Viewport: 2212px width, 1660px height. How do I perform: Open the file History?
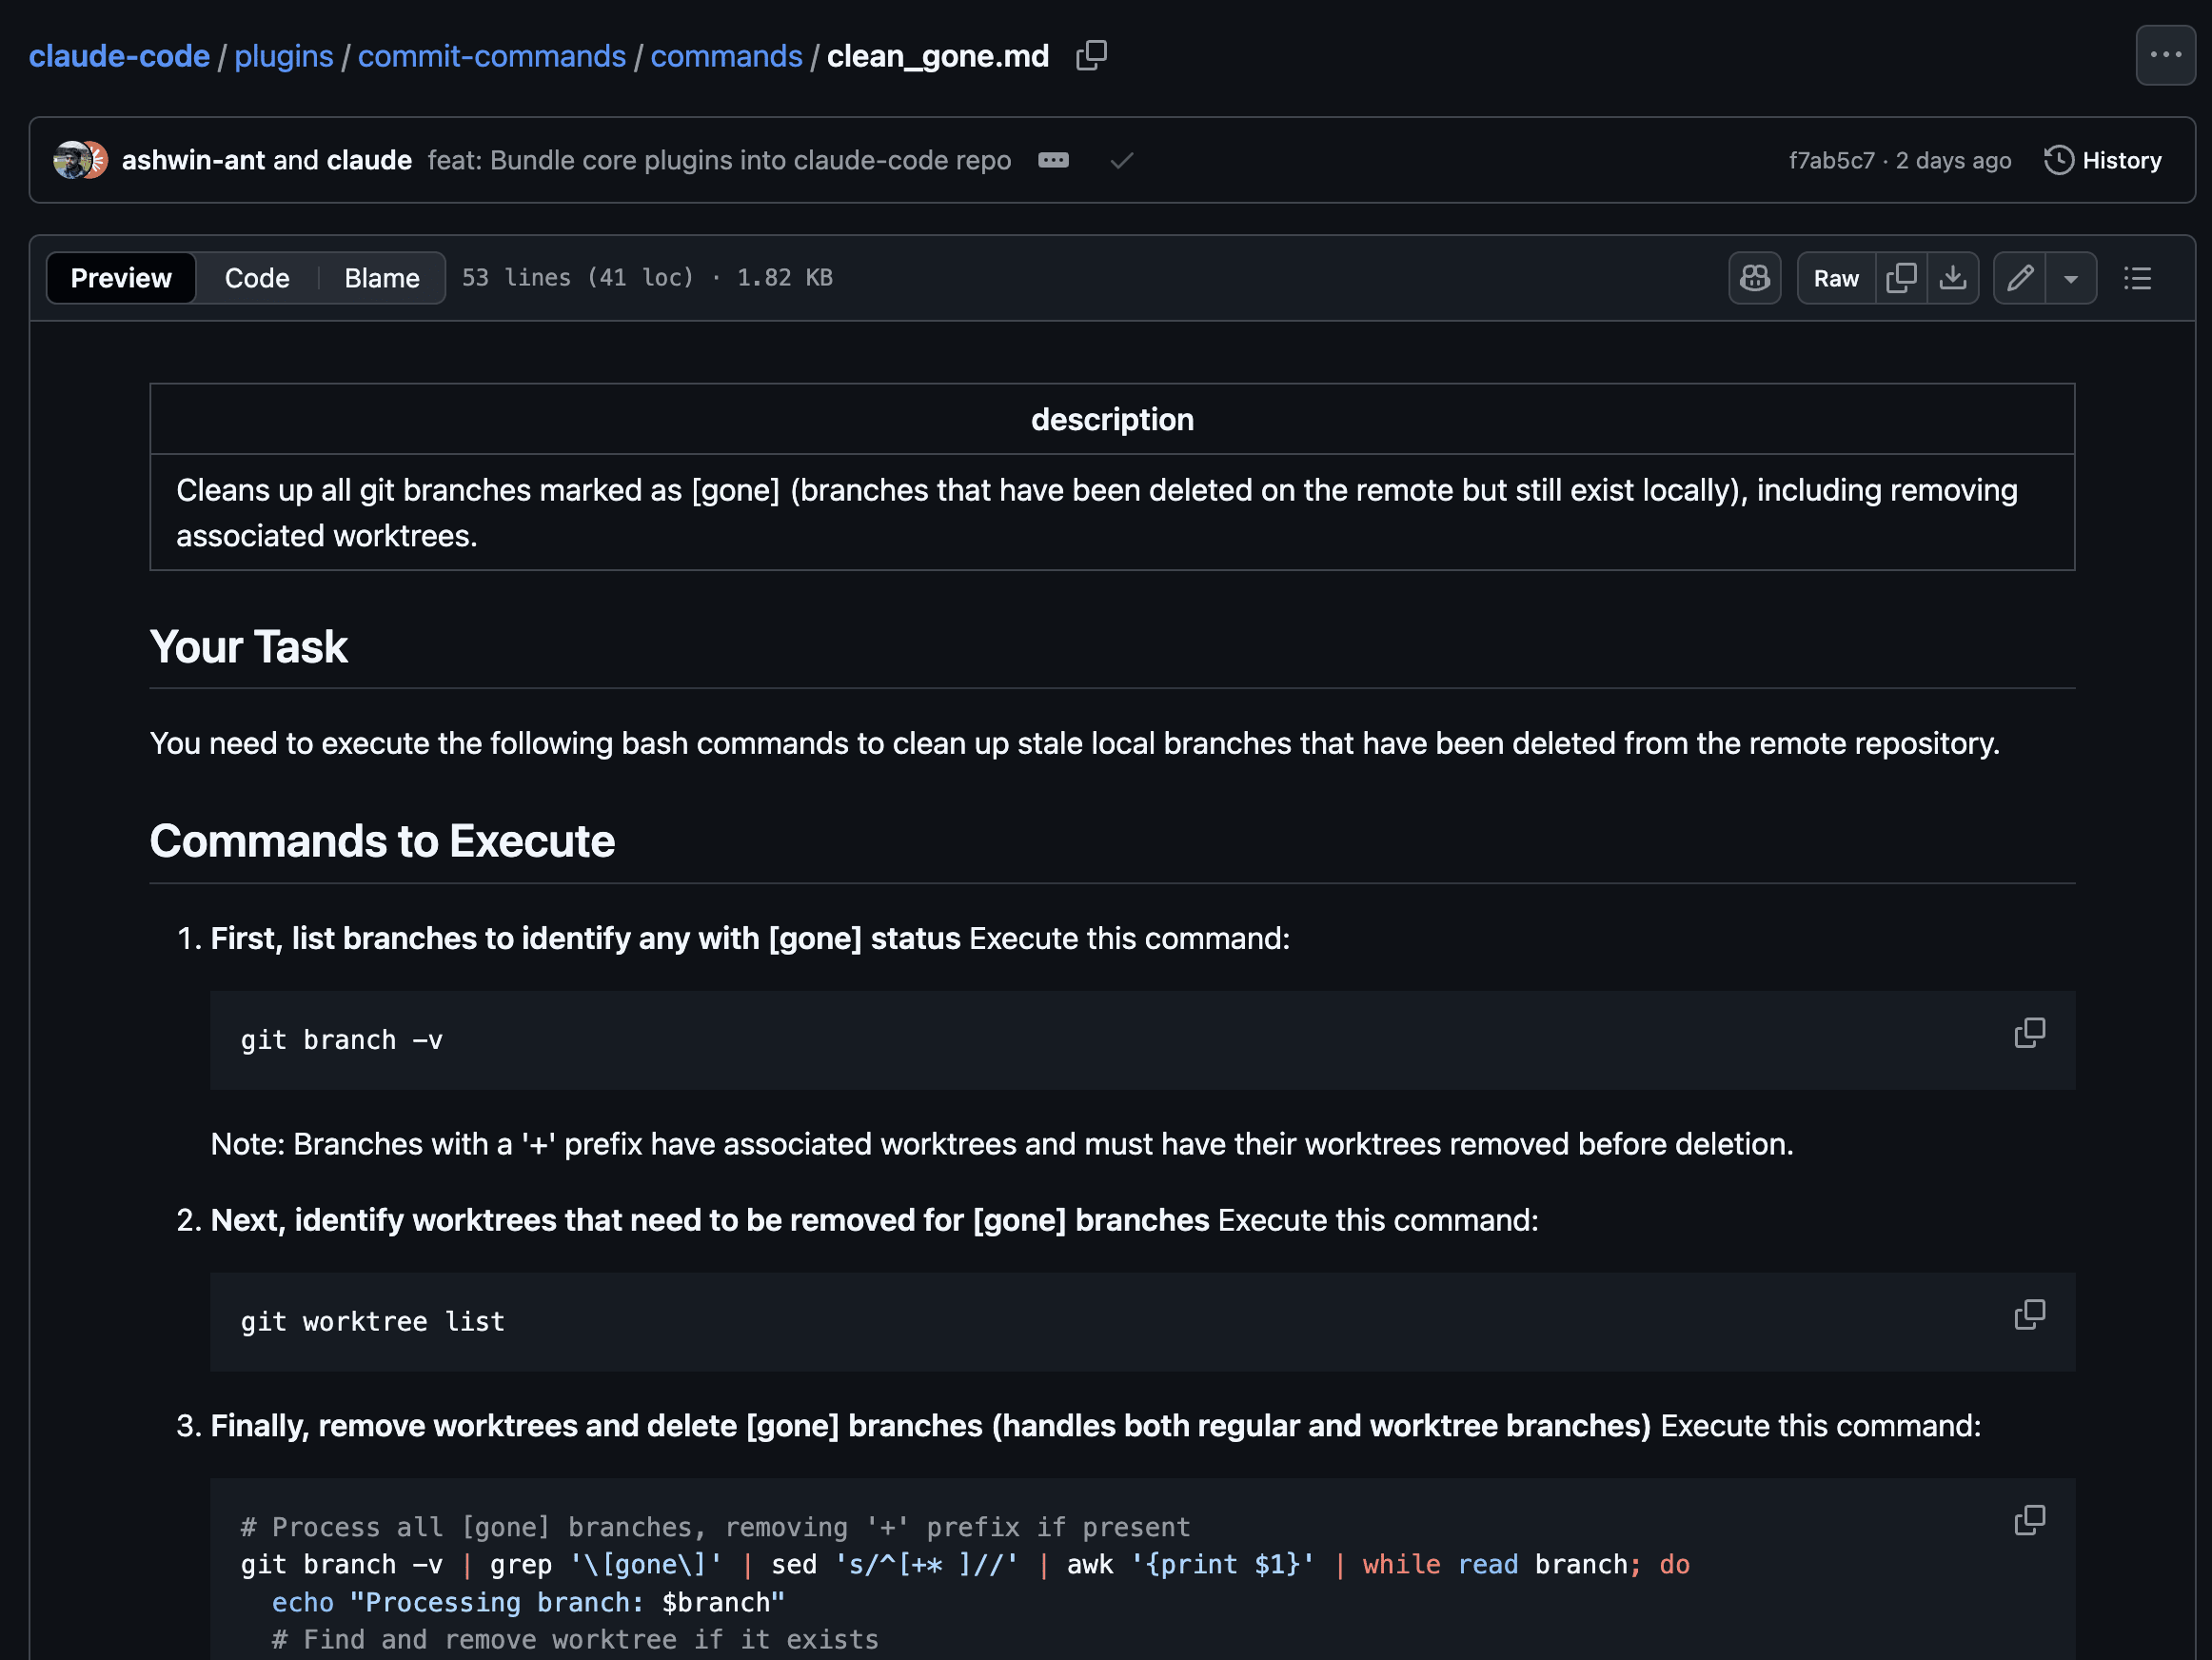click(2103, 160)
